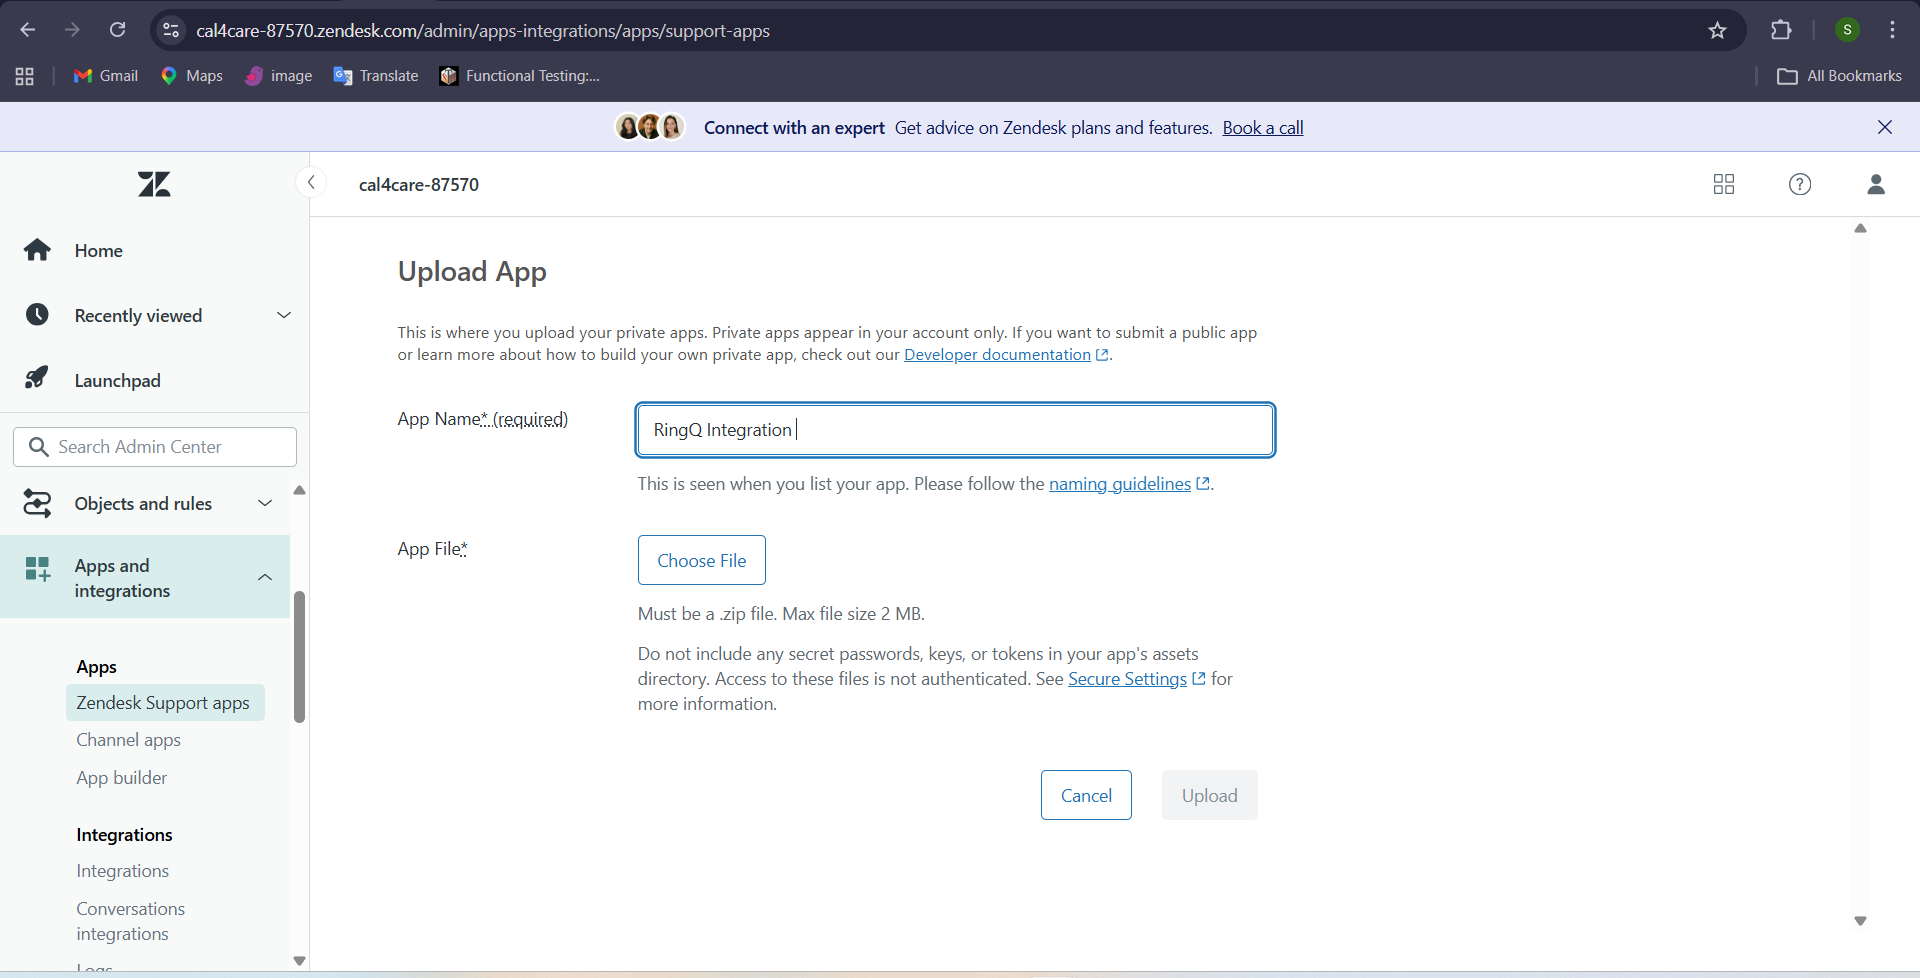The height and width of the screenshot is (978, 1920).
Task: Click the Integrations sidebar section heading
Action: click(x=125, y=835)
